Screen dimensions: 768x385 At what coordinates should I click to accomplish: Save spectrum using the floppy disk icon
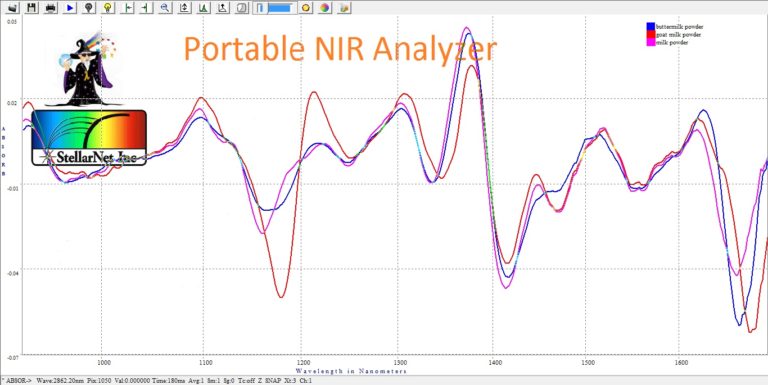point(32,7)
